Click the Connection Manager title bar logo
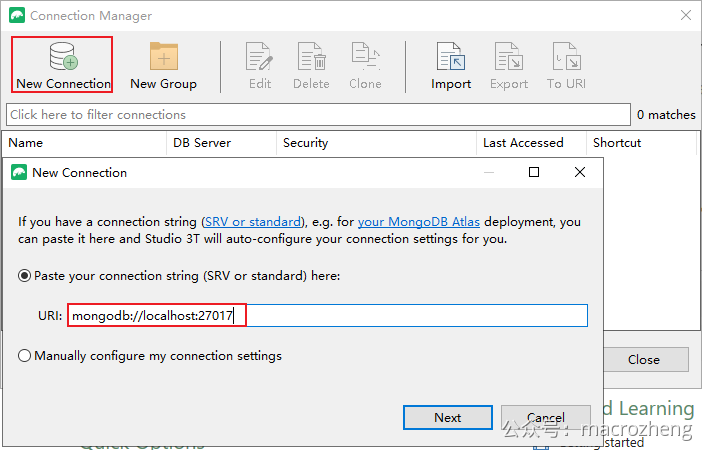The image size is (702, 450). tap(17, 15)
